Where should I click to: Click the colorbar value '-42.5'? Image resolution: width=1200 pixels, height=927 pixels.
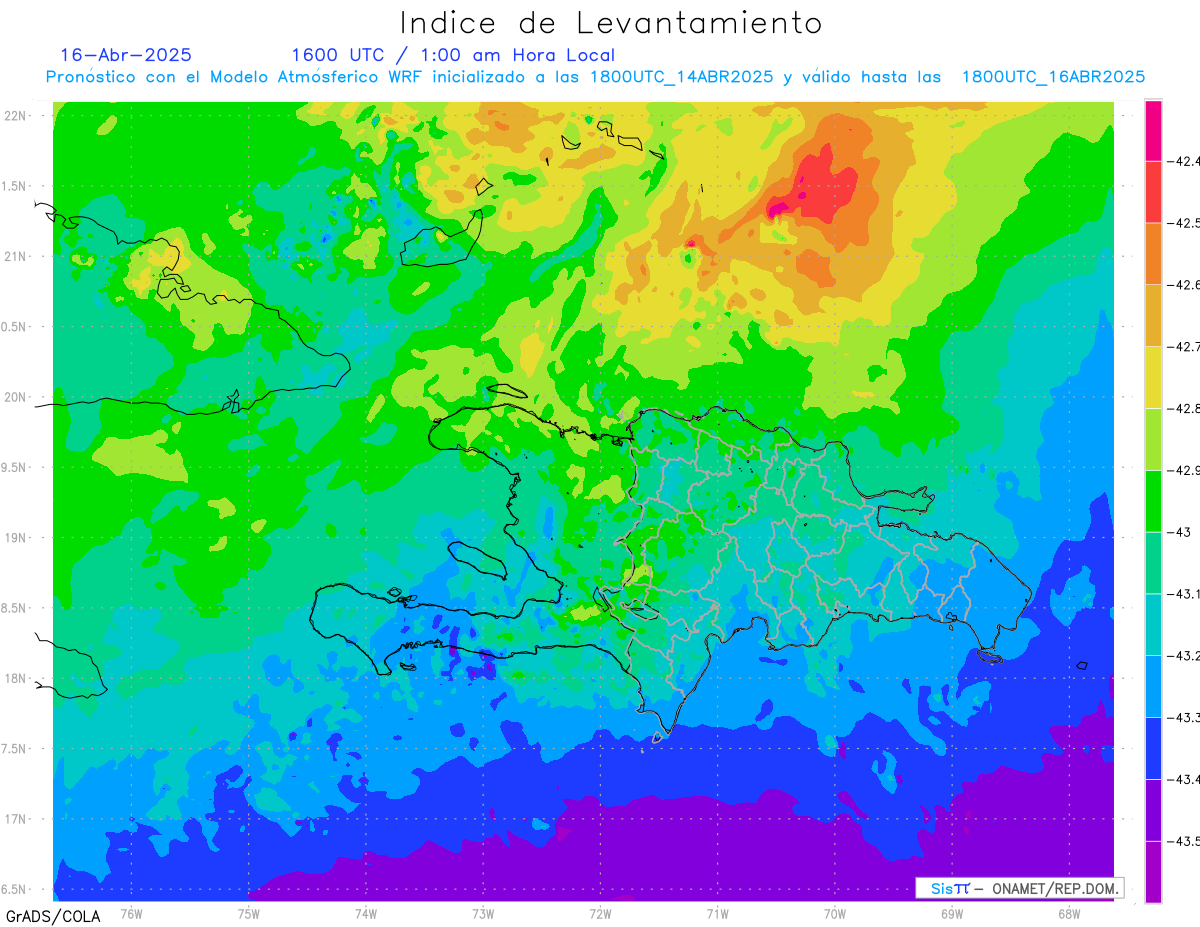tap(1184, 223)
